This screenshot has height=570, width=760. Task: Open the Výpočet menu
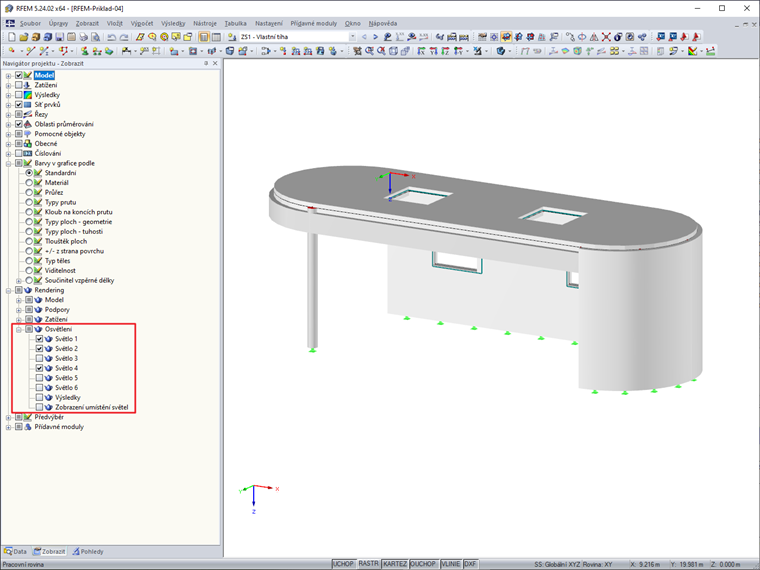pos(142,23)
